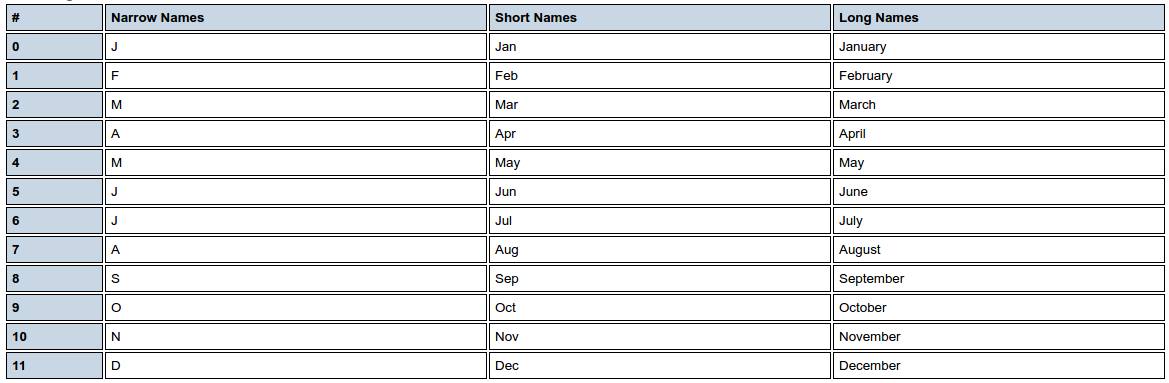This screenshot has height=383, width=1169.
Task: Click the Jul short name cell
Action: point(660,221)
